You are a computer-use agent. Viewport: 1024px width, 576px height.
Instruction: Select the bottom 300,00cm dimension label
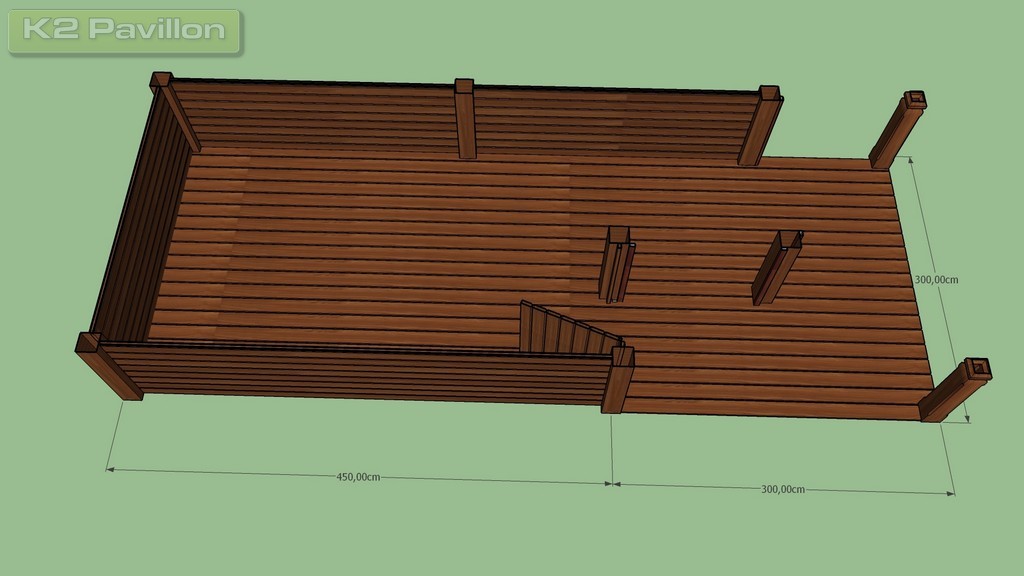click(782, 489)
